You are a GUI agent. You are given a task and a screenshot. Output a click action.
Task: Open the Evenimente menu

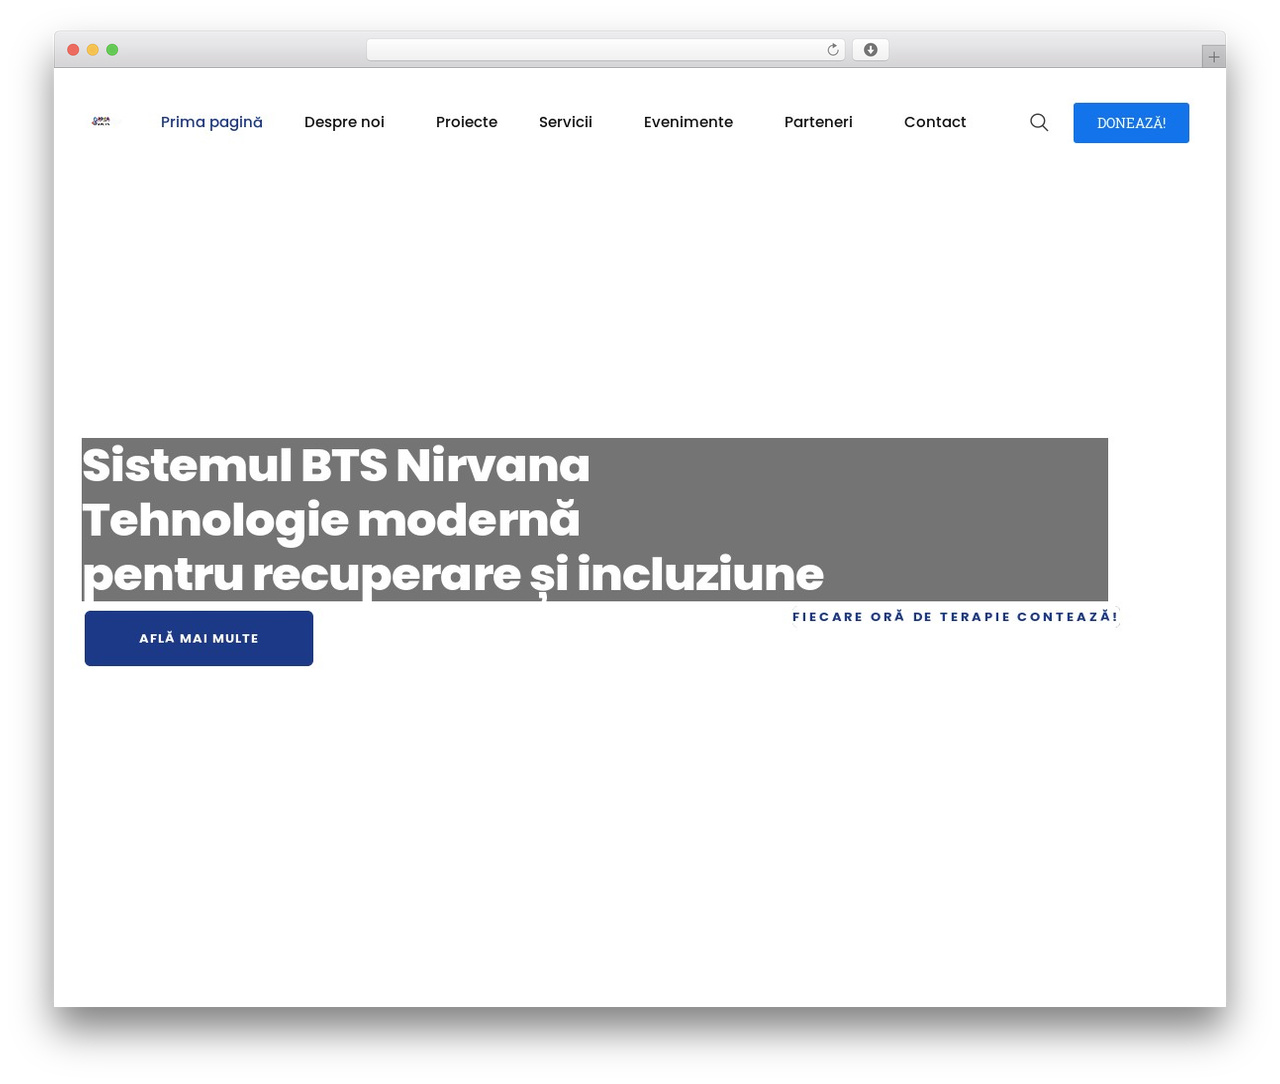688,122
